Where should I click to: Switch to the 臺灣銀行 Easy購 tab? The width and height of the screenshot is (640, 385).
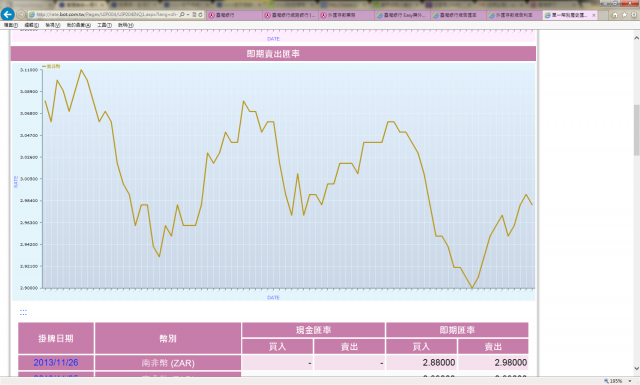[402, 15]
